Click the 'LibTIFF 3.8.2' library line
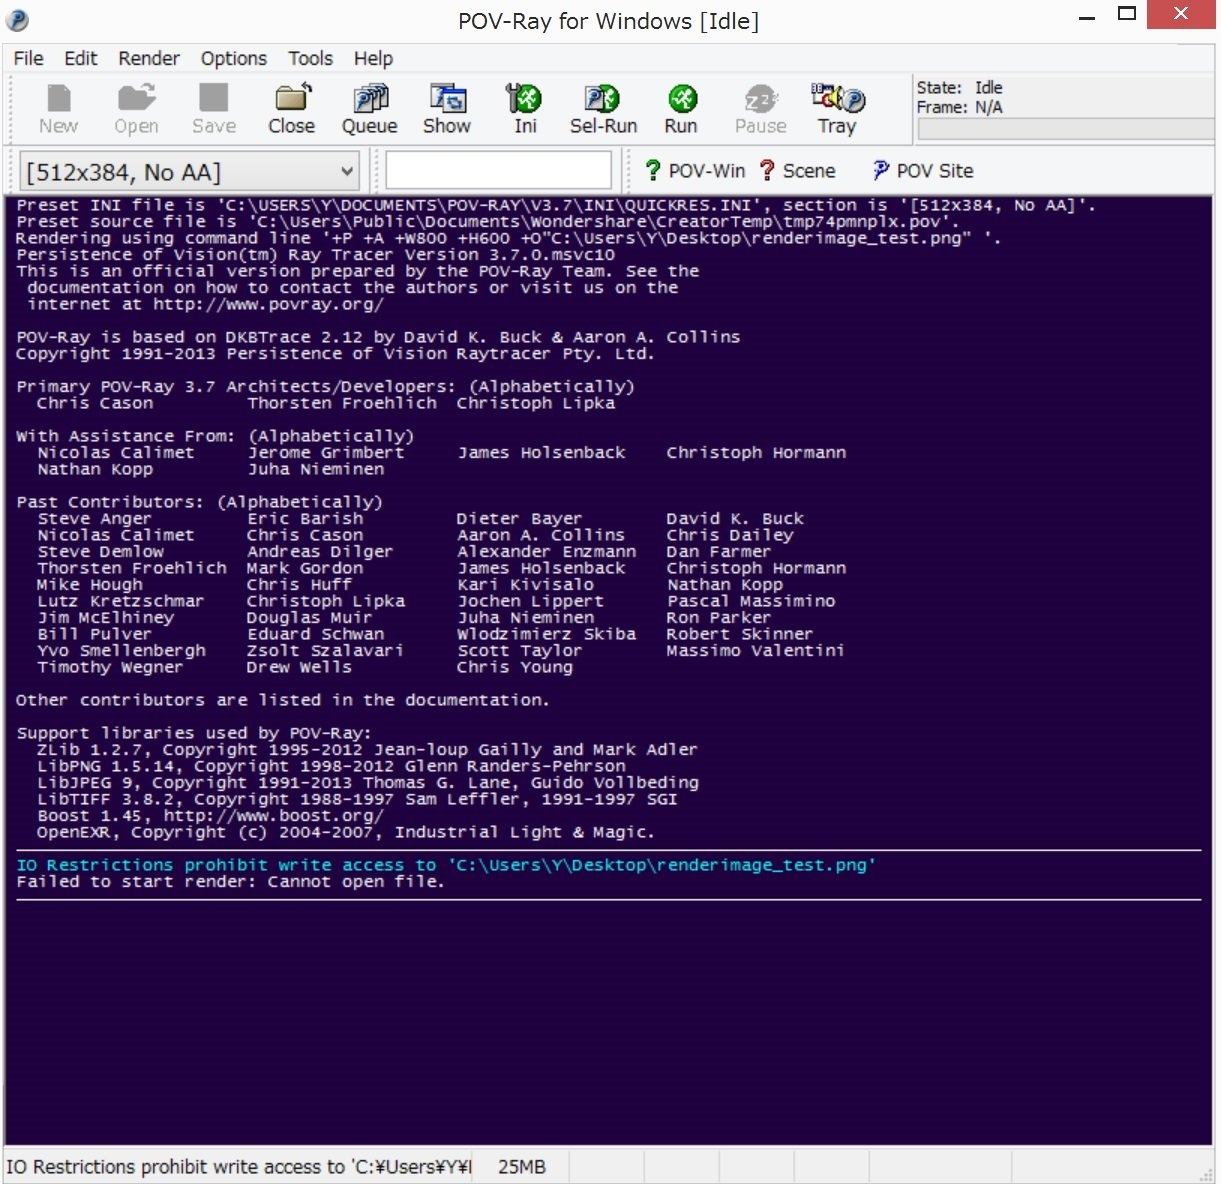1221x1184 pixels. (x=357, y=799)
